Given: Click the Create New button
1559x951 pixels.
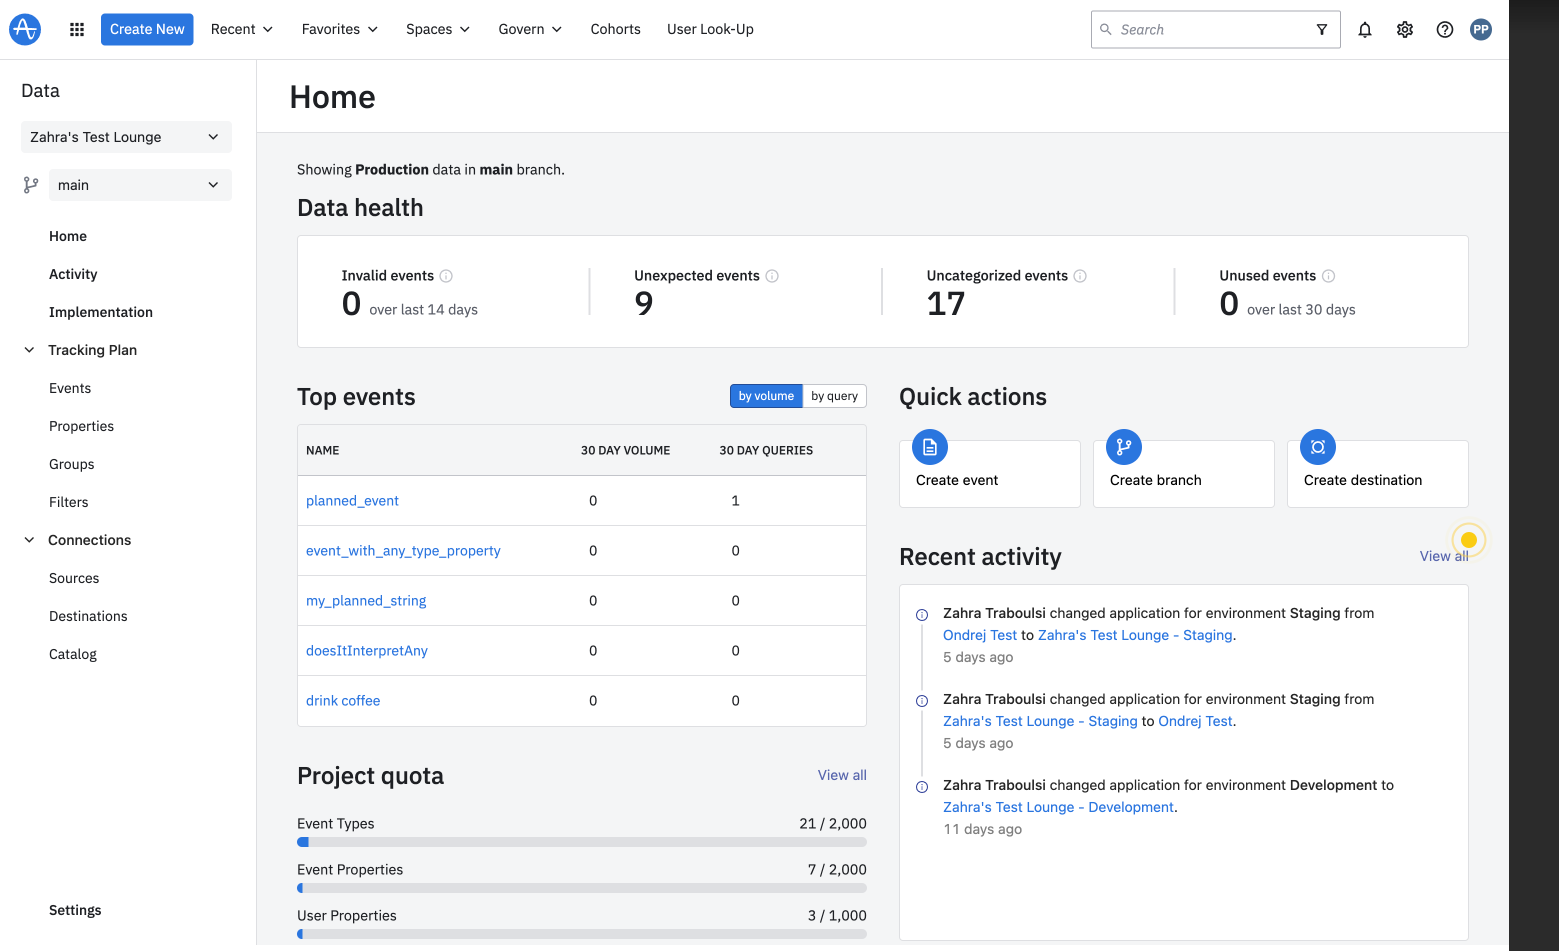Looking at the screenshot, I should pyautogui.click(x=147, y=30).
